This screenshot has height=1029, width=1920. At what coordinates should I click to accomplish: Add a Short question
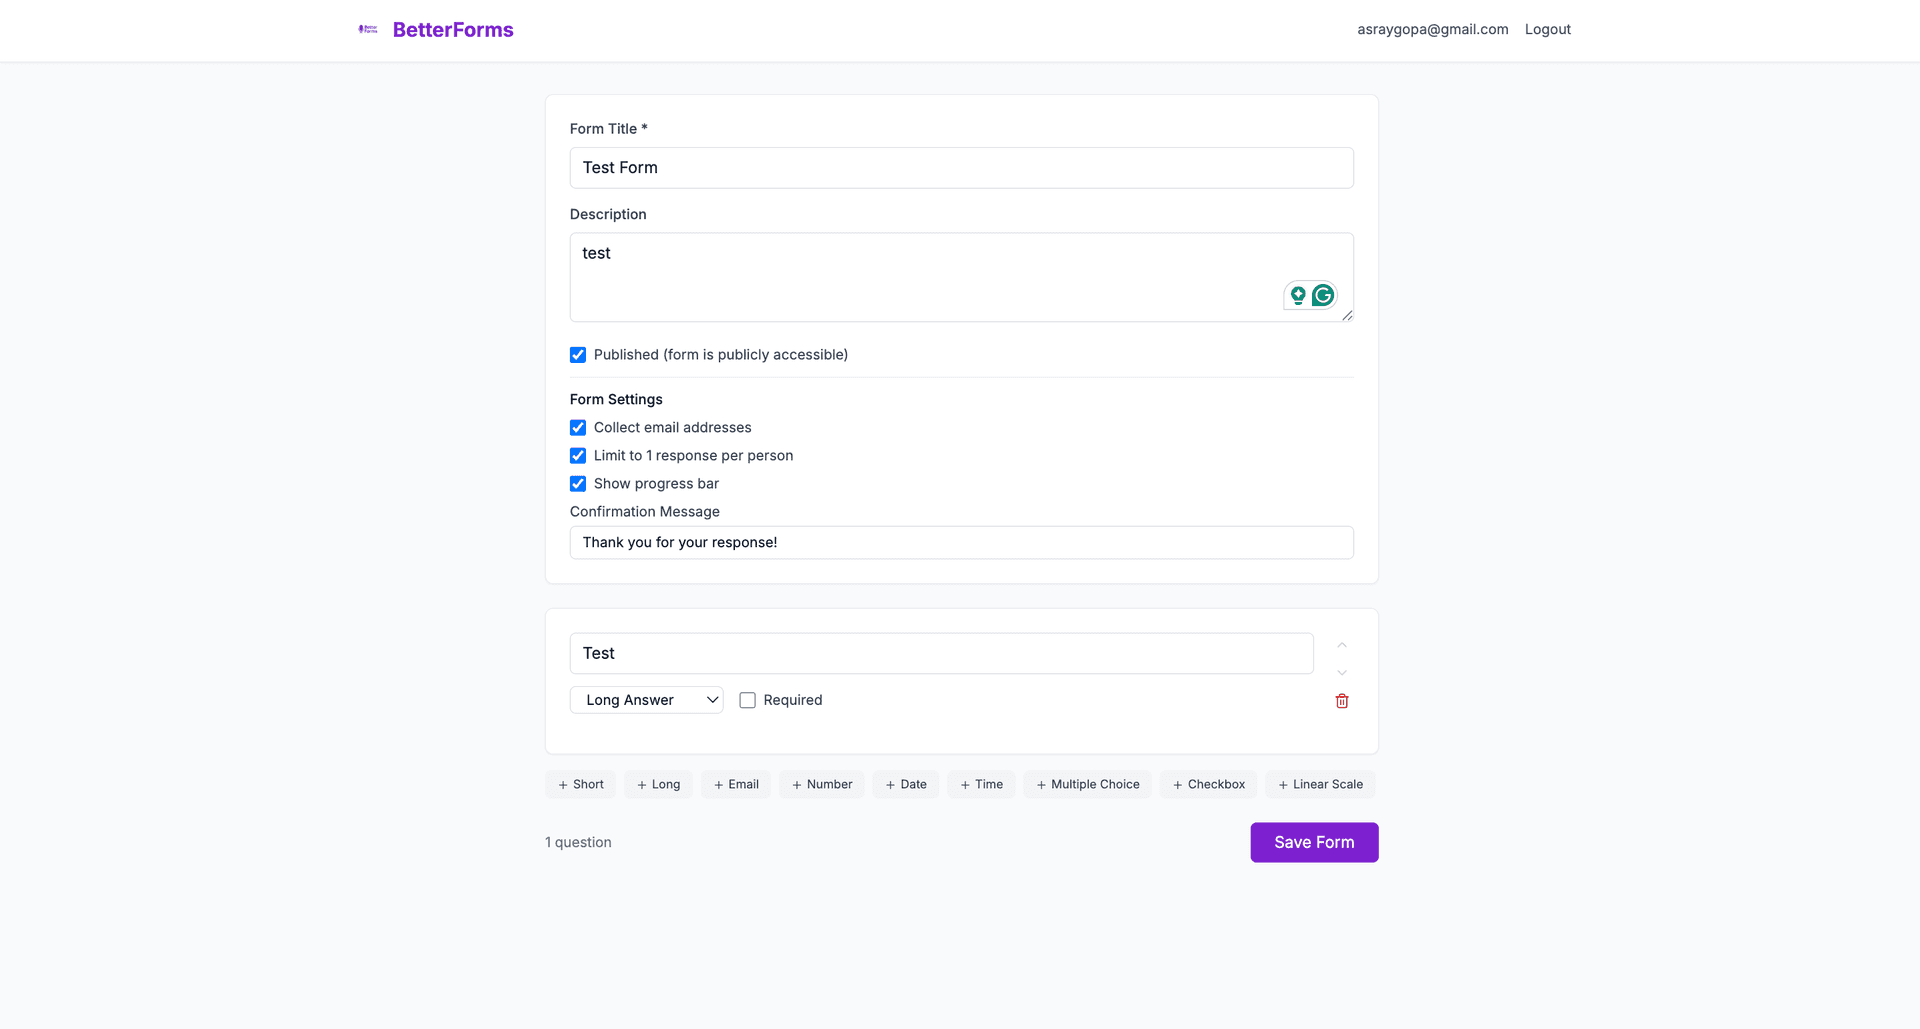pos(580,784)
